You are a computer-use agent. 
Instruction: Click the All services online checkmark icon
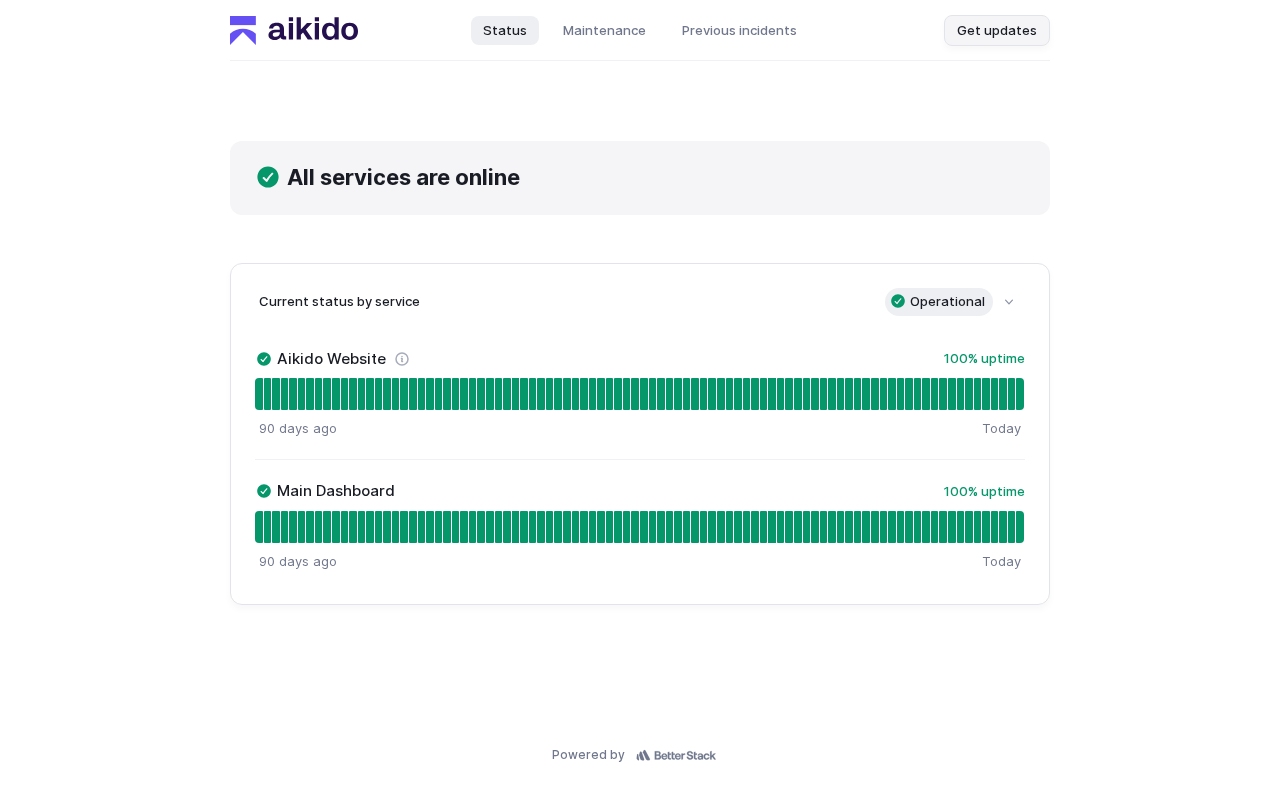268,177
